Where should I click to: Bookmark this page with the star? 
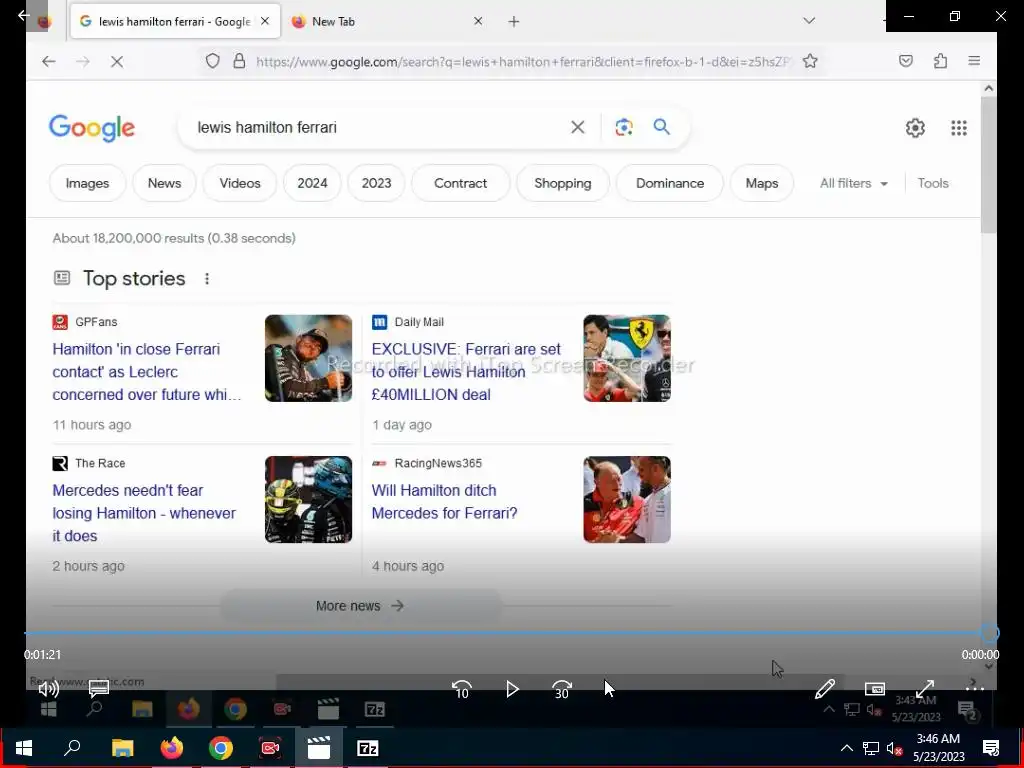[x=810, y=61]
